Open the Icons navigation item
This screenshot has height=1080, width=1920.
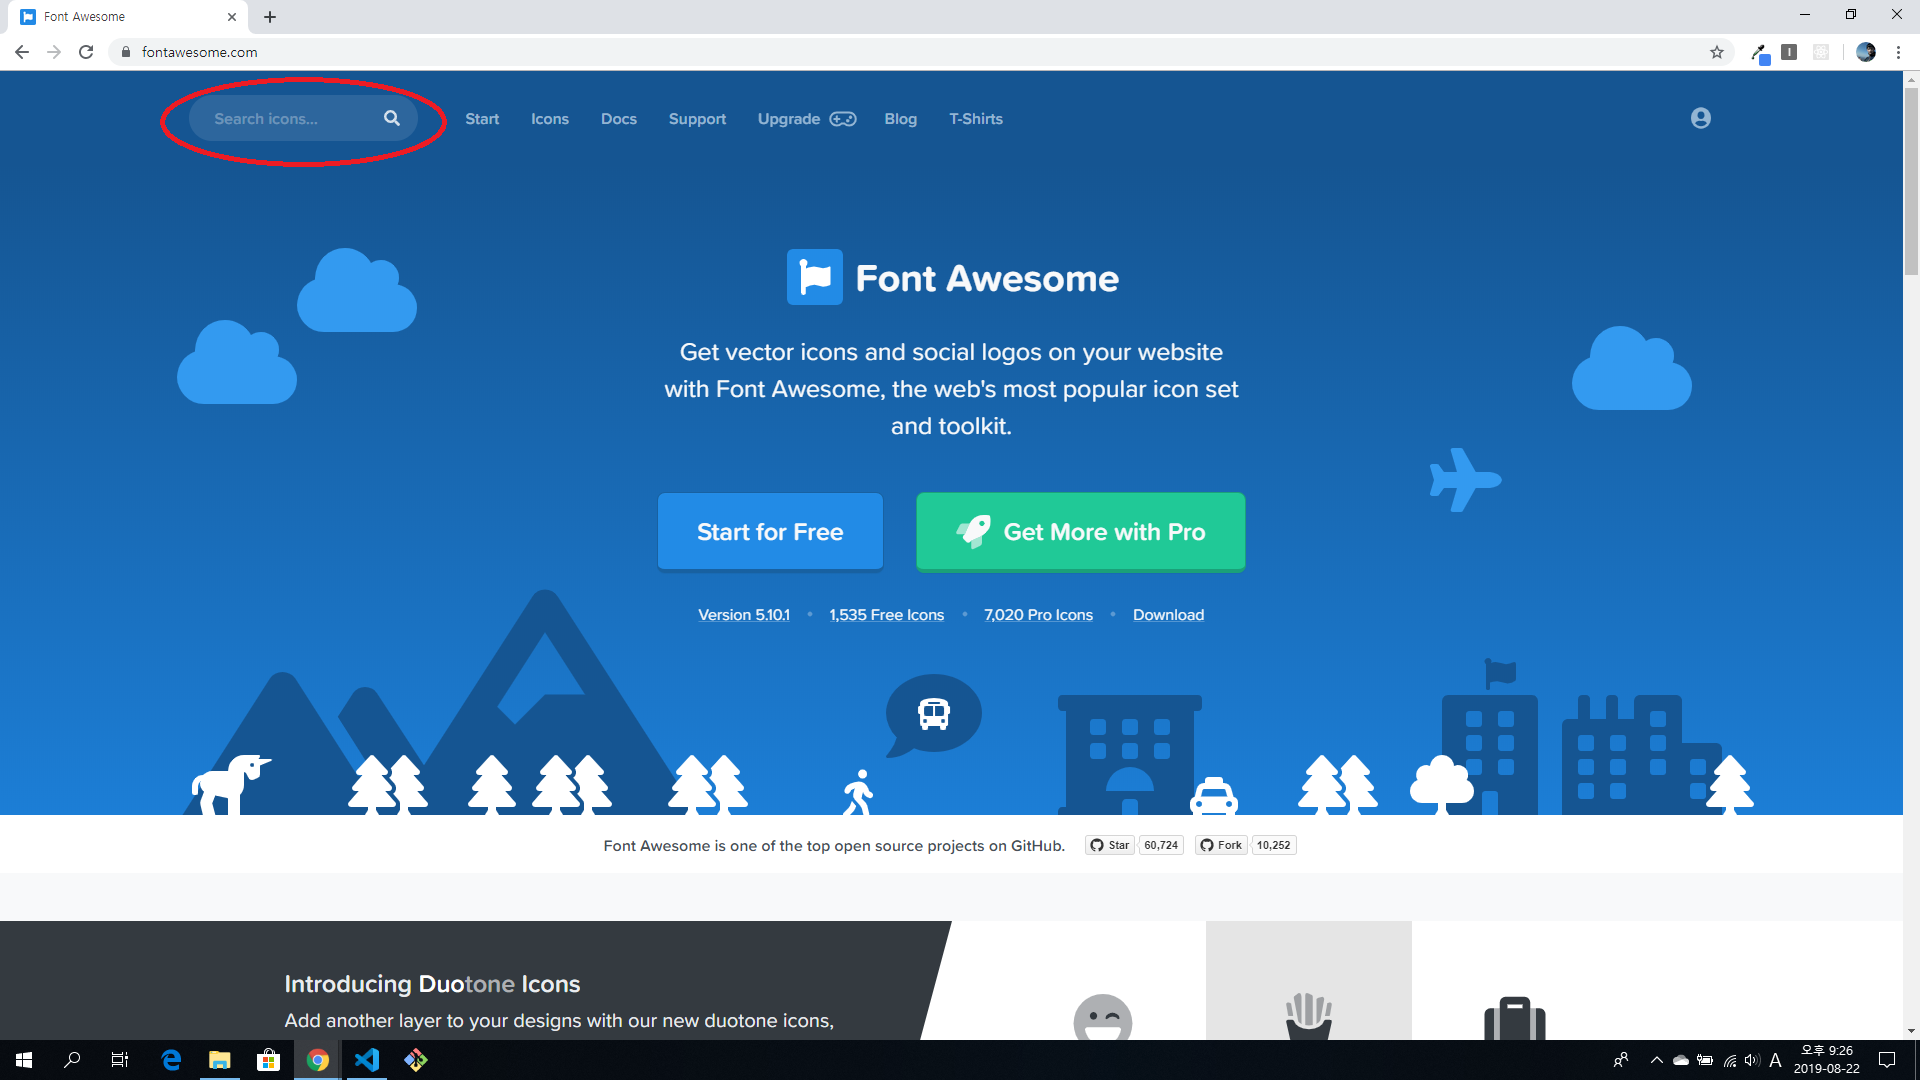tap(549, 119)
